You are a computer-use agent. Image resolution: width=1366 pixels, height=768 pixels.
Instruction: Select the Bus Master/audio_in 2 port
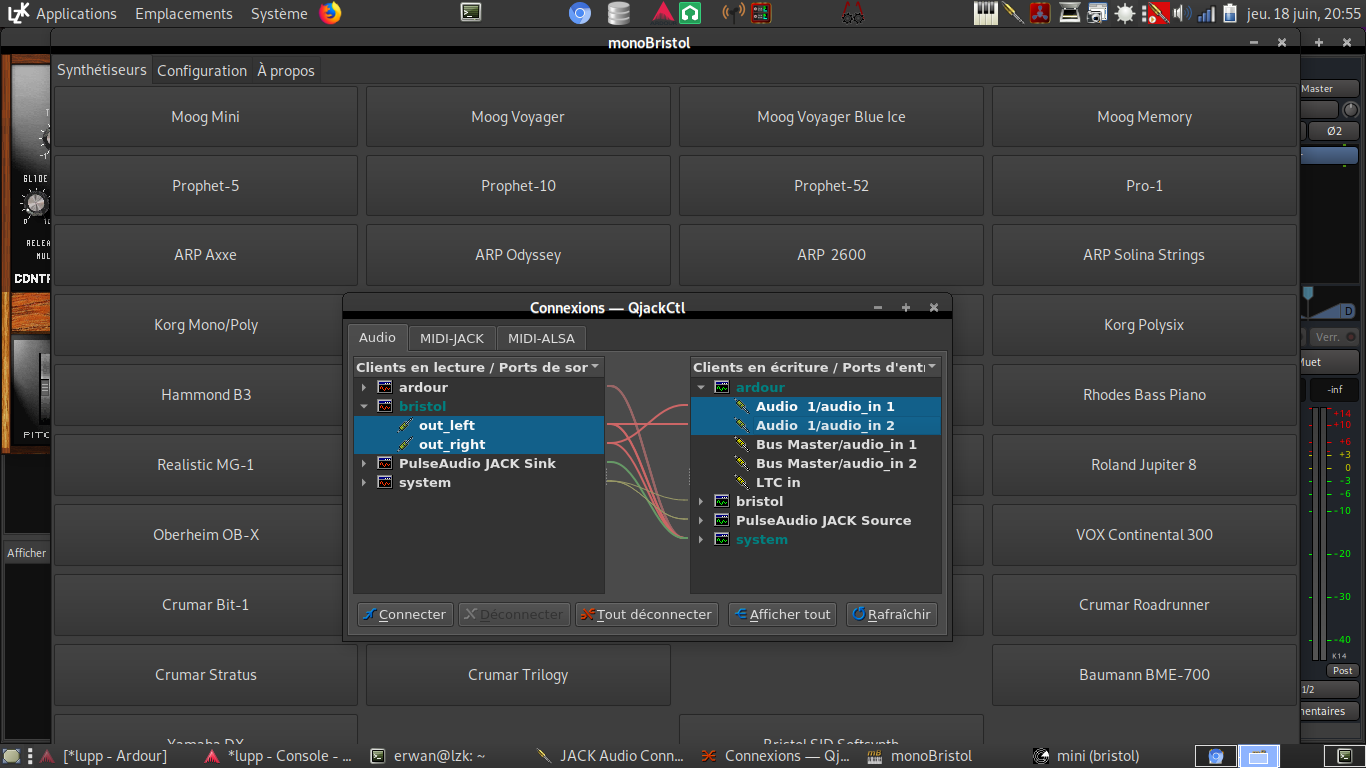pos(836,464)
